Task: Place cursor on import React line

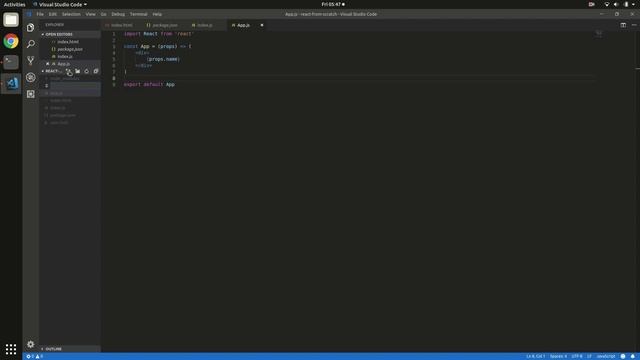Action: click(x=158, y=34)
